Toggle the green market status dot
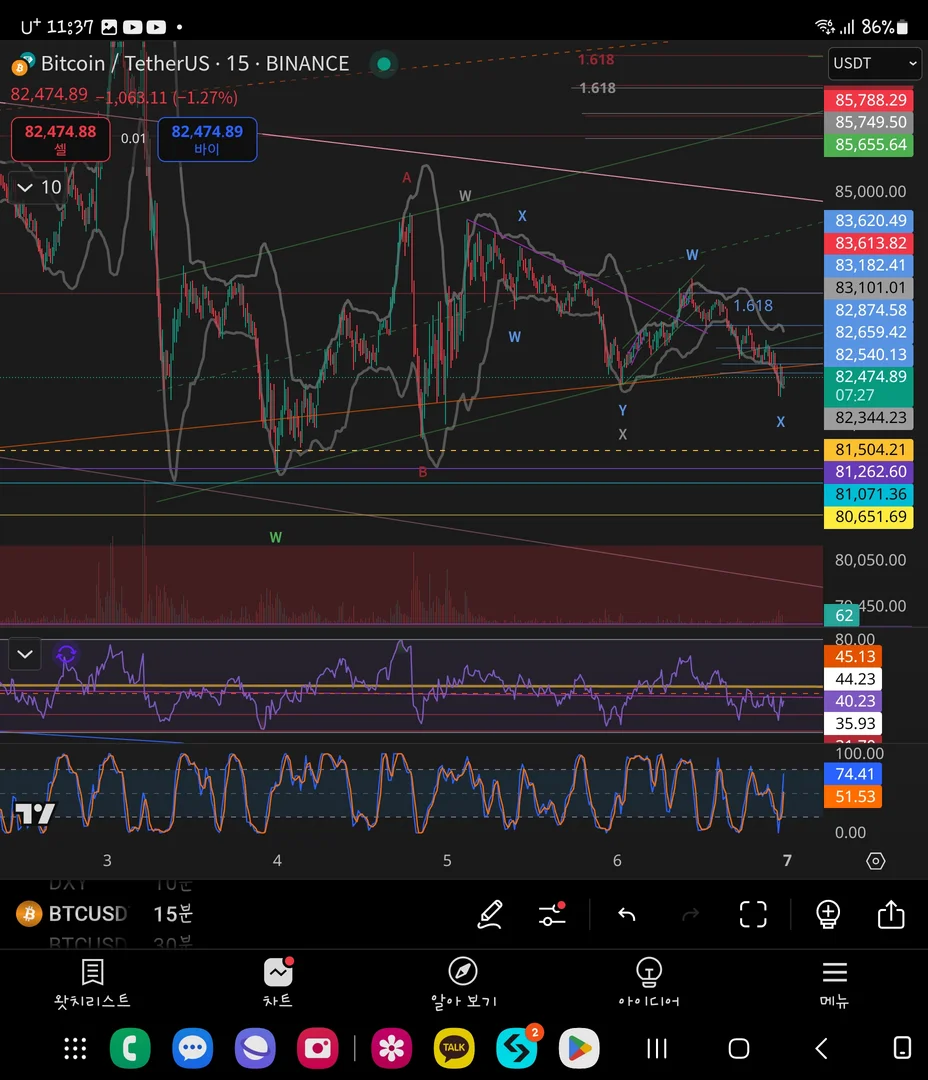 click(x=384, y=64)
